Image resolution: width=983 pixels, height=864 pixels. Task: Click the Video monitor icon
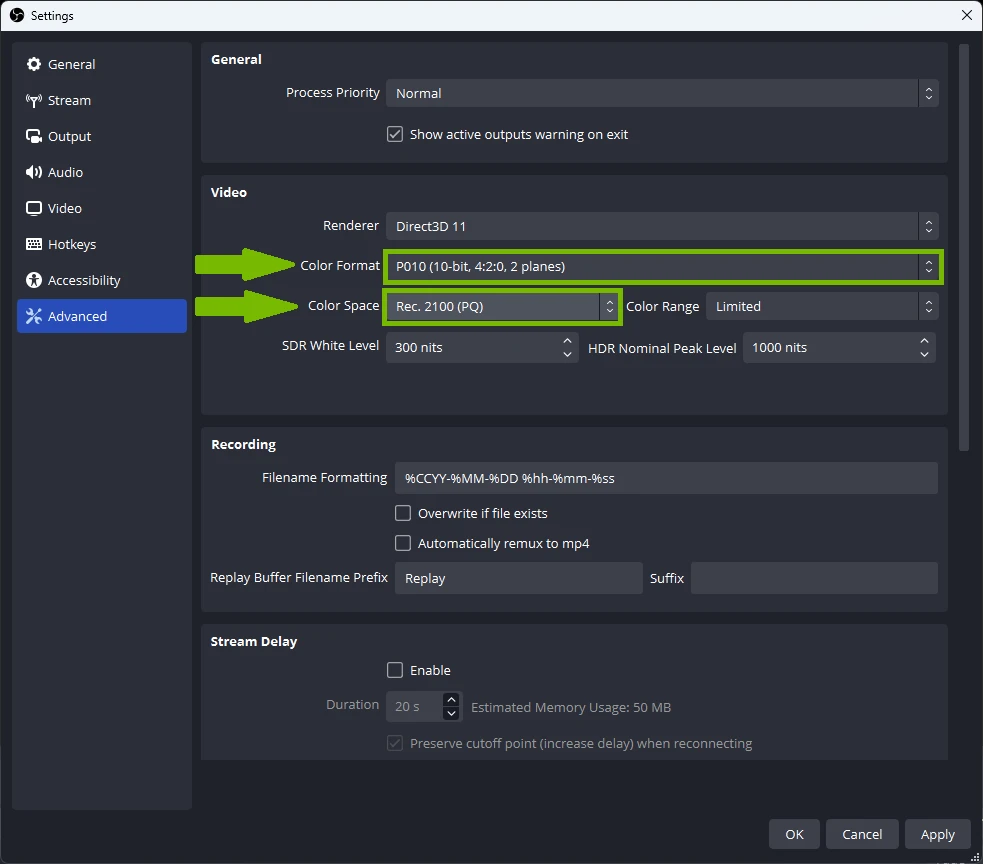pyautogui.click(x=34, y=208)
